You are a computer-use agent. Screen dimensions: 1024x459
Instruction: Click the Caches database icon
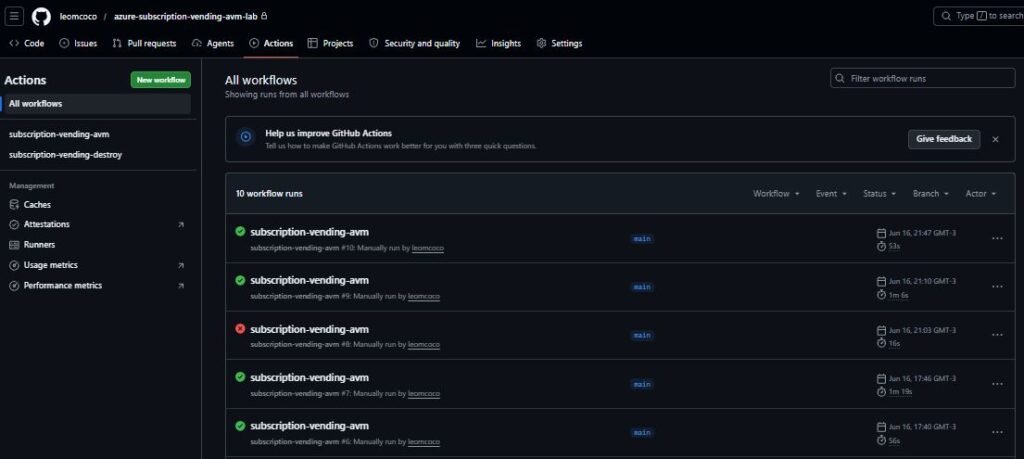pyautogui.click(x=14, y=204)
